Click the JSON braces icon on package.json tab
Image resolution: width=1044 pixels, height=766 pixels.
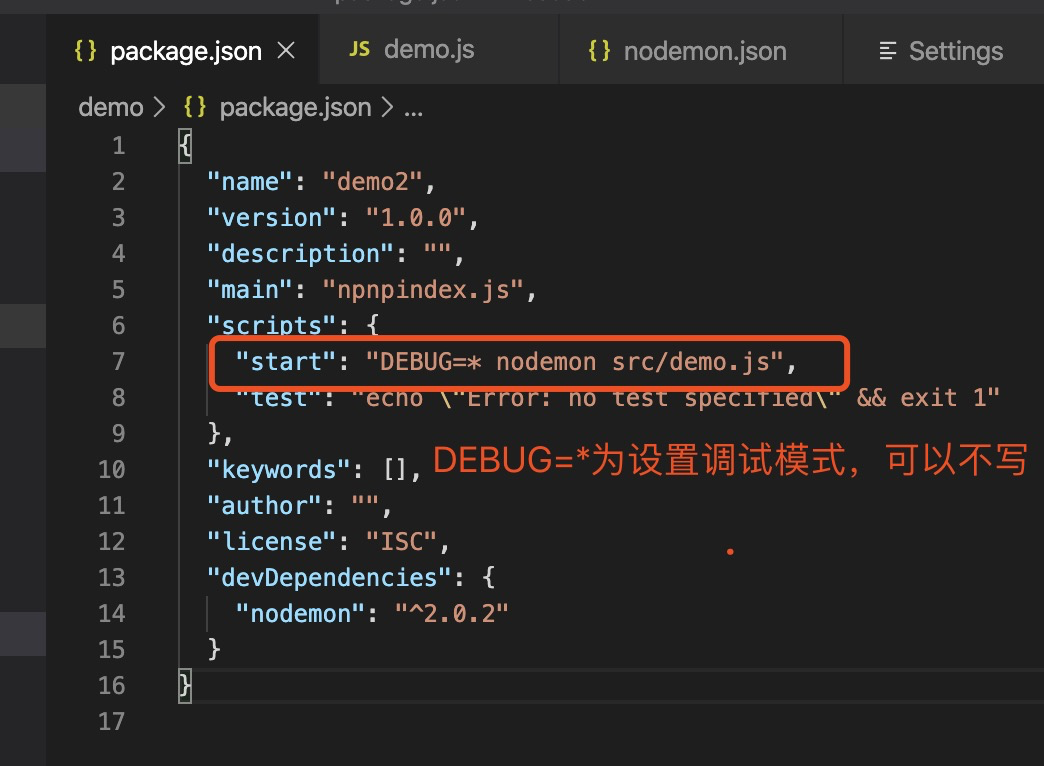click(x=85, y=51)
